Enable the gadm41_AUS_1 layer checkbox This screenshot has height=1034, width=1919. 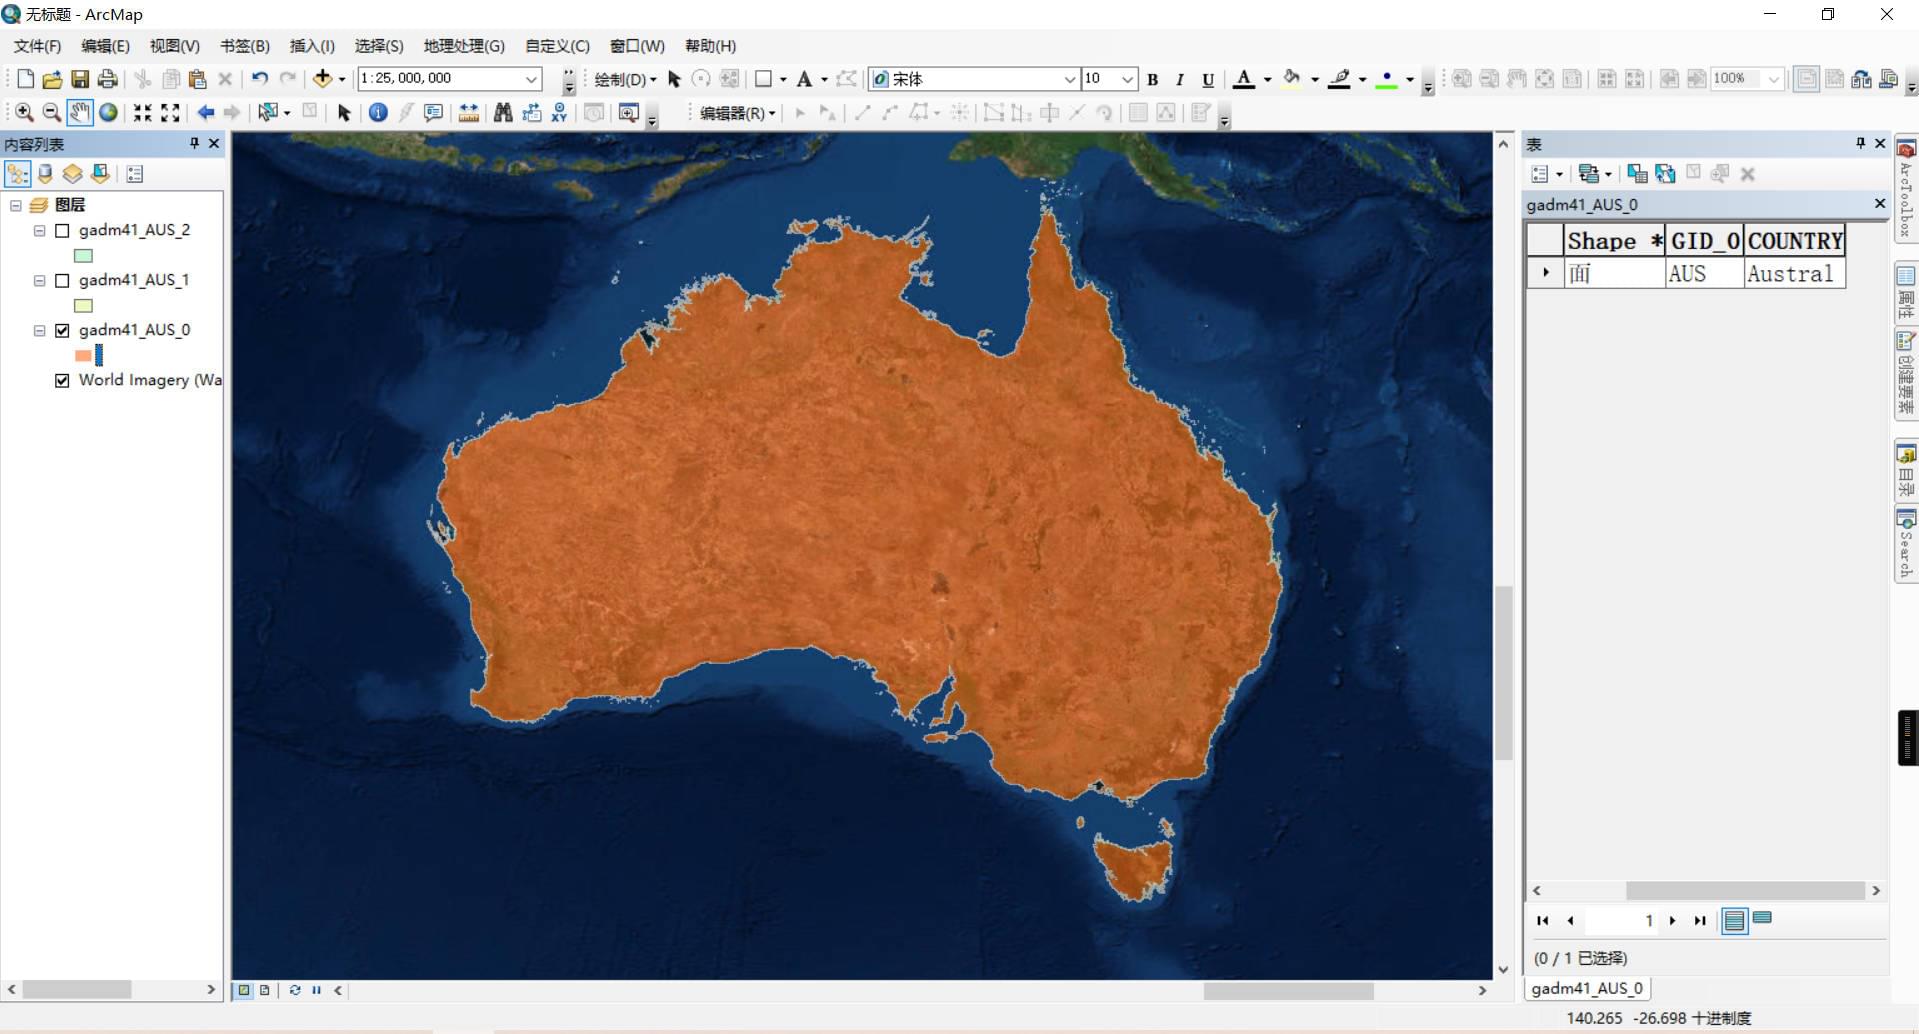[62, 280]
